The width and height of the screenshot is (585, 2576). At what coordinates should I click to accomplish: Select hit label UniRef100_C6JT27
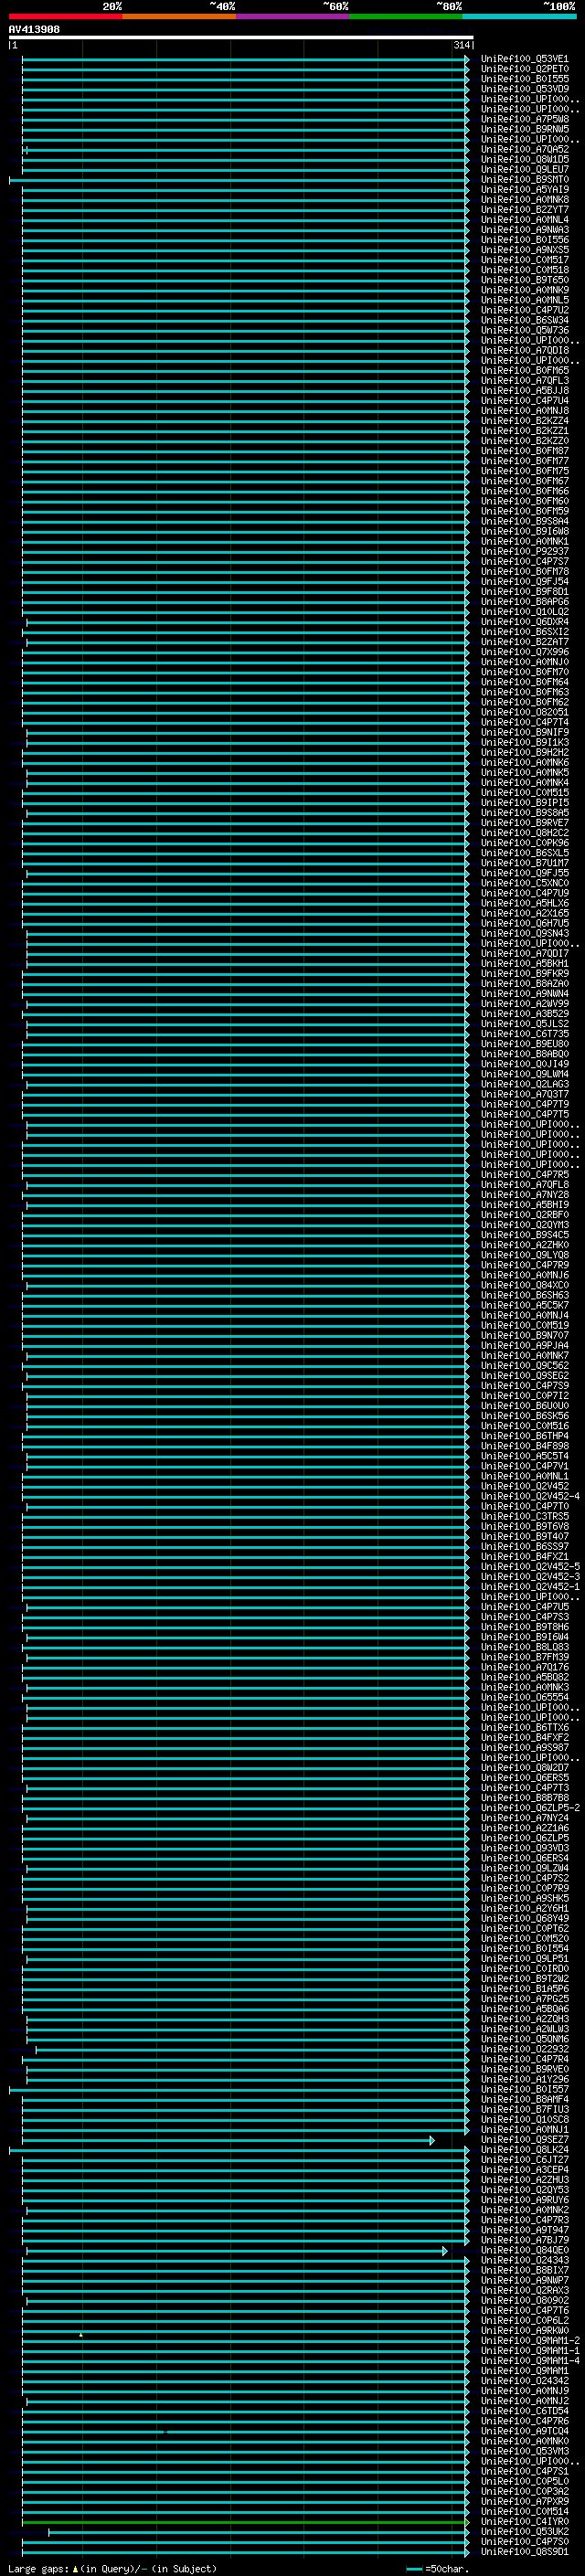(525, 2159)
